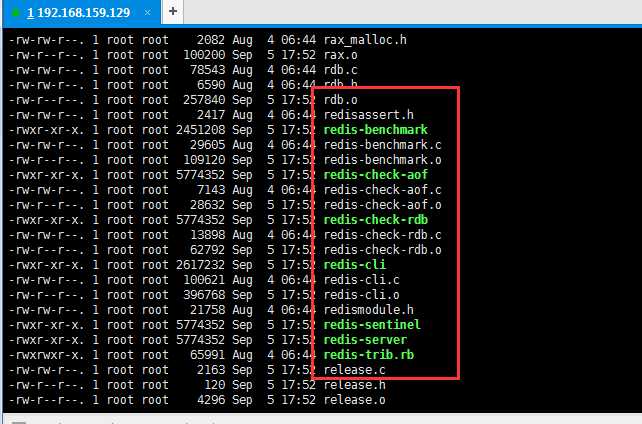Click file size 257840 of rdb.o

pos(204,100)
